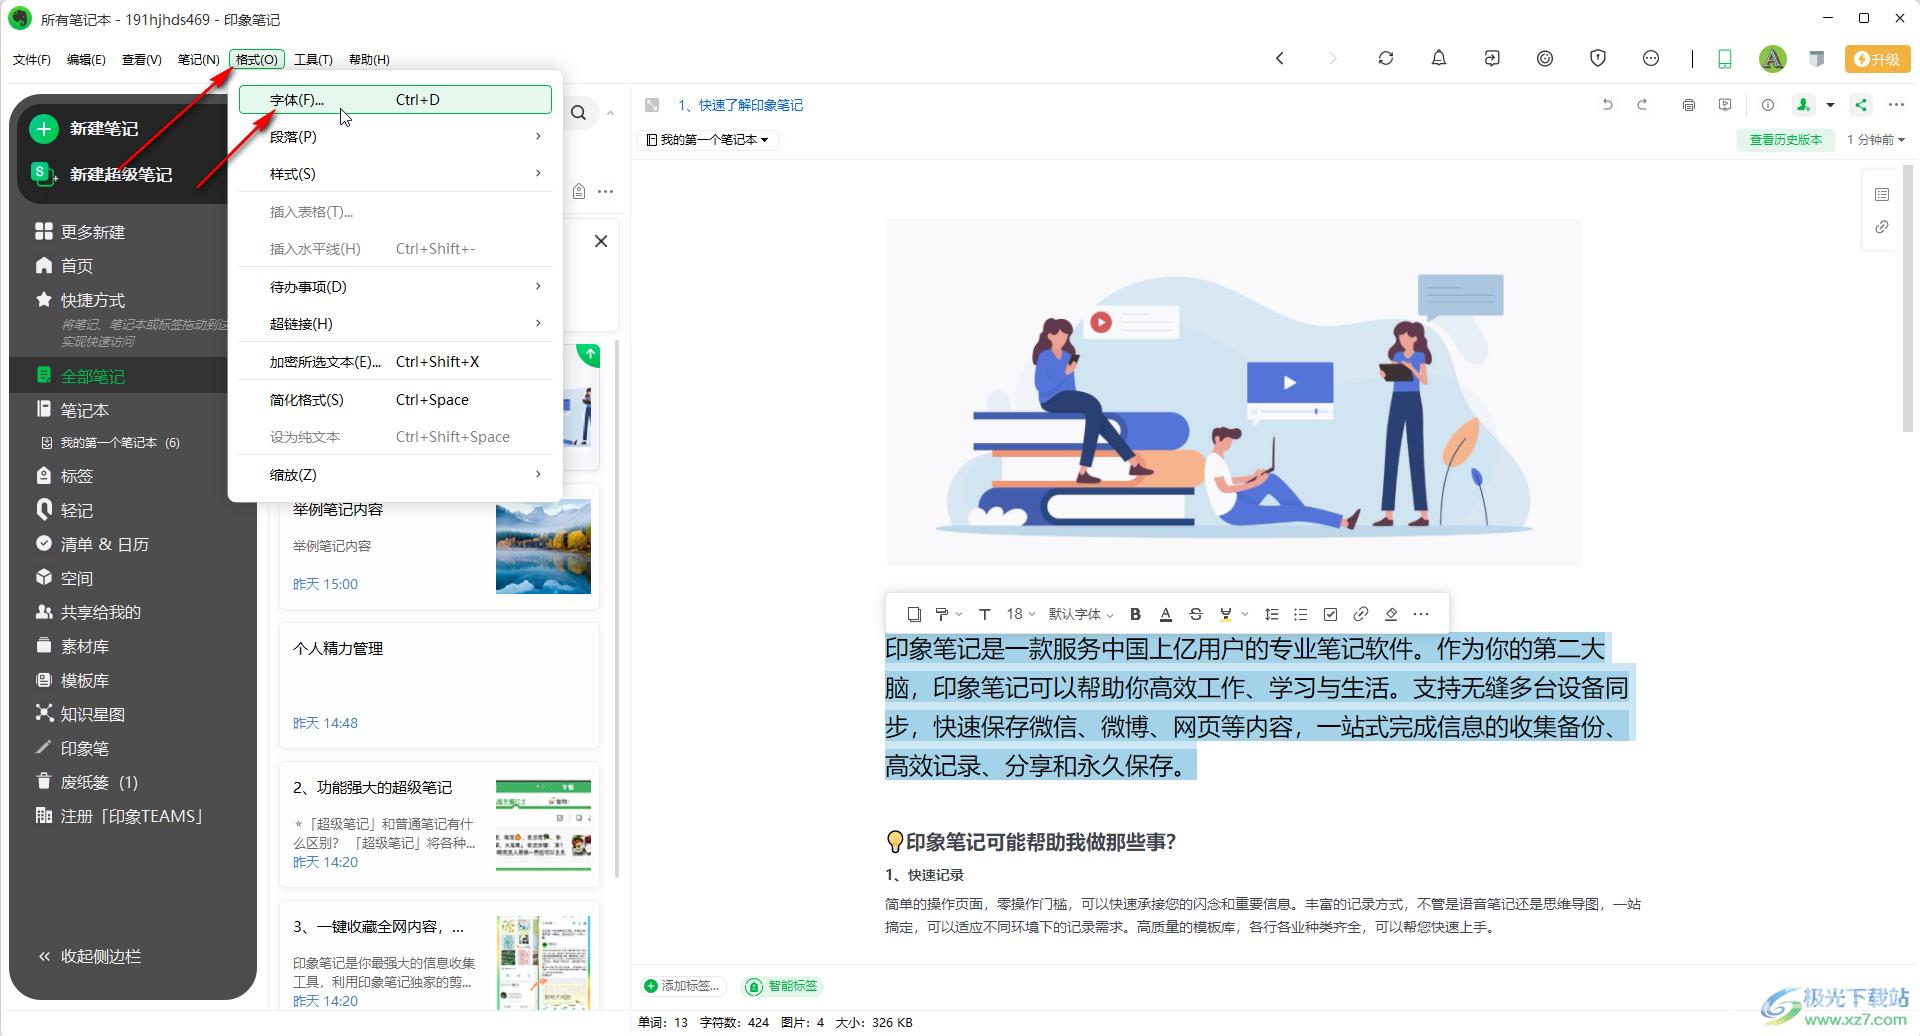Open the security shield icon
This screenshot has height=1036, width=1920.
pos(1598,58)
